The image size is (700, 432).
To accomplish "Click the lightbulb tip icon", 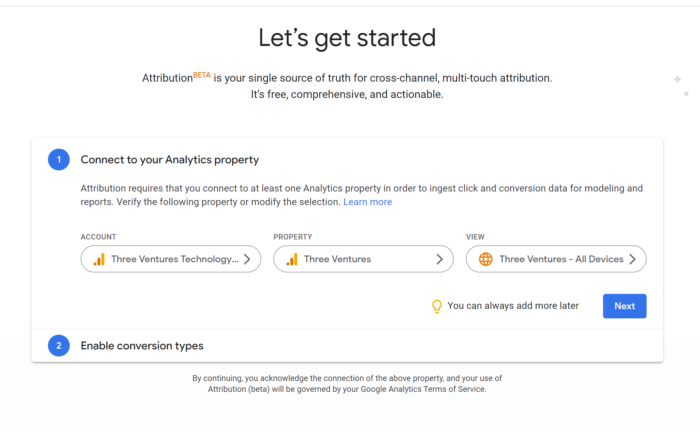I will tap(436, 306).
